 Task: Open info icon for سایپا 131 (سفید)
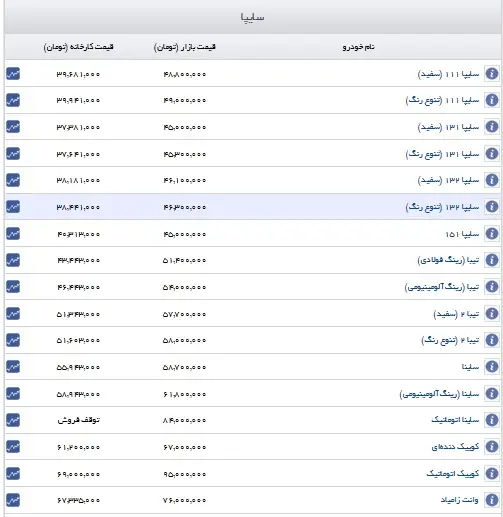492,127
